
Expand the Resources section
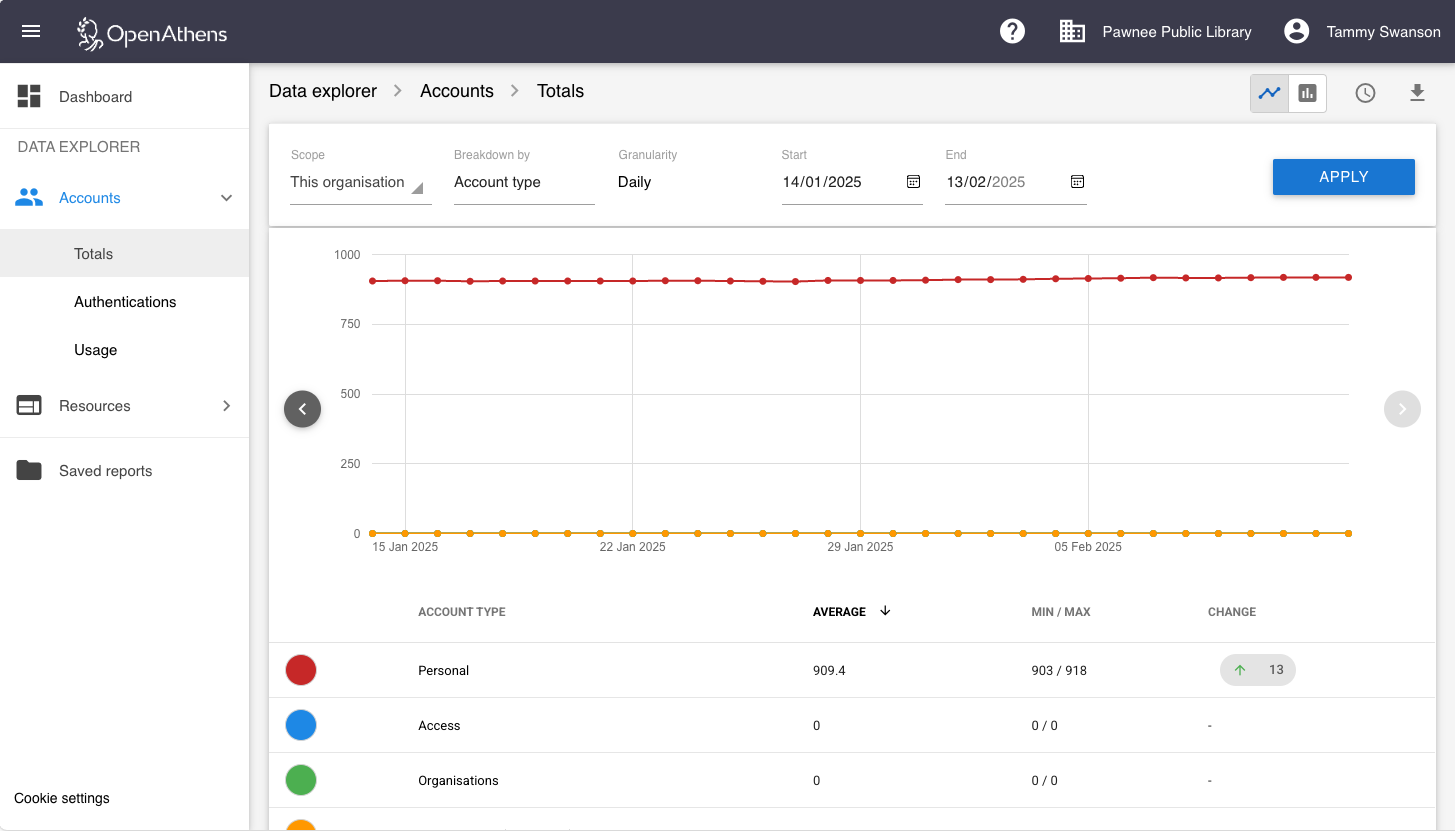pyautogui.click(x=226, y=406)
